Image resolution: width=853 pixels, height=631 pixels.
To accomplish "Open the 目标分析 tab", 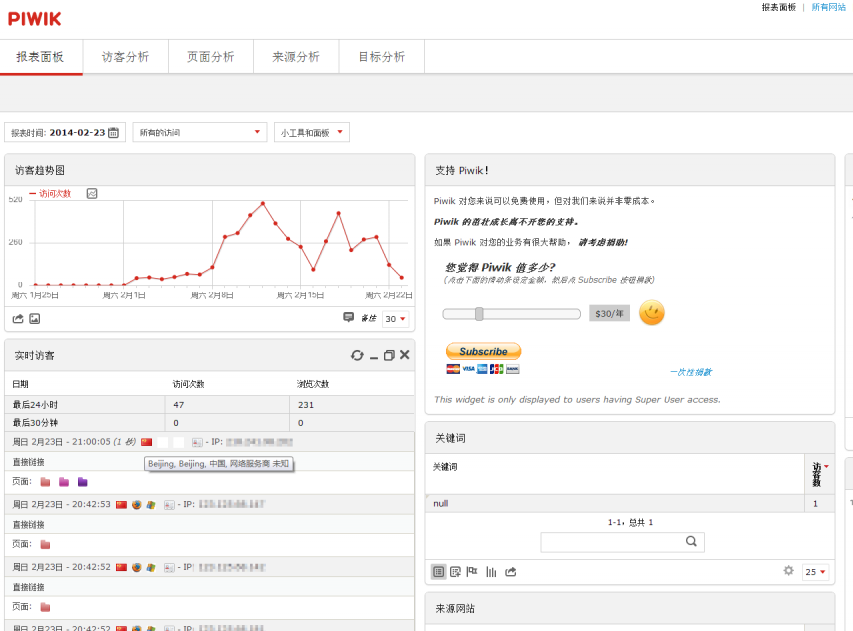I will (382, 57).
